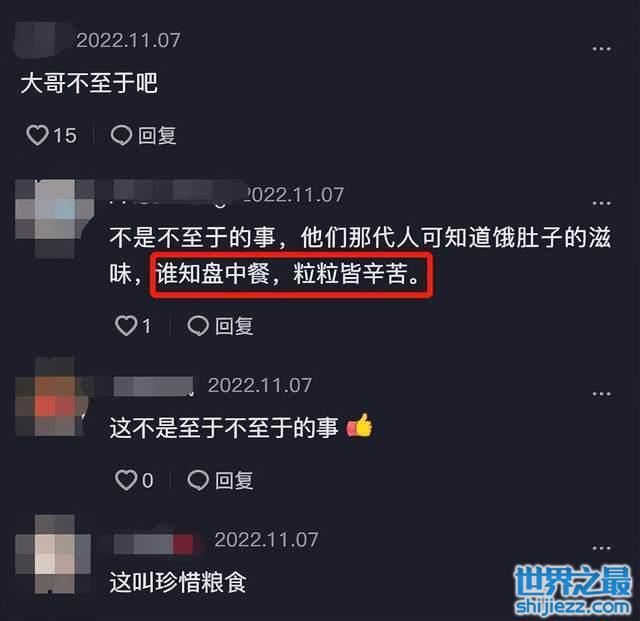Open the avatar of the "这叫珍惜粮食" commenter
This screenshot has width=640, height=621.
53,554
